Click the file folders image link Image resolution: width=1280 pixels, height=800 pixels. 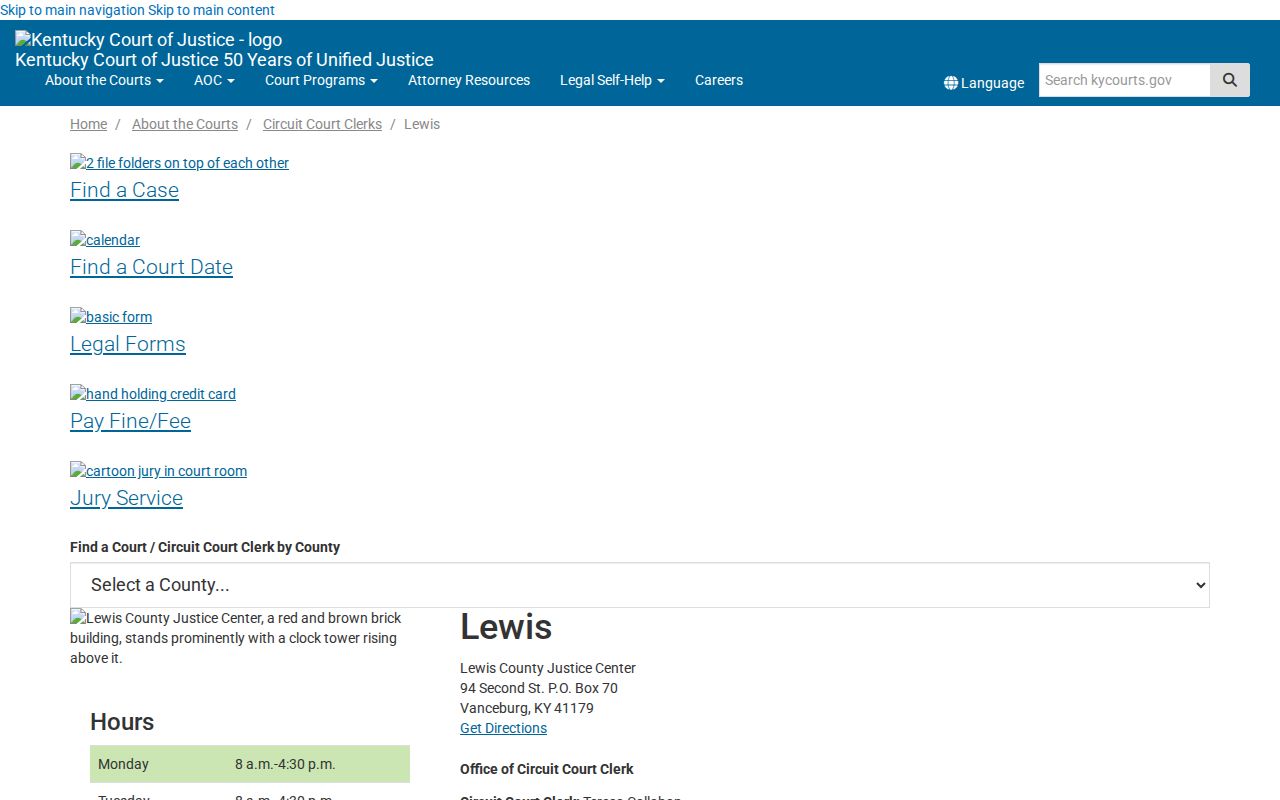pyautogui.click(x=180, y=163)
